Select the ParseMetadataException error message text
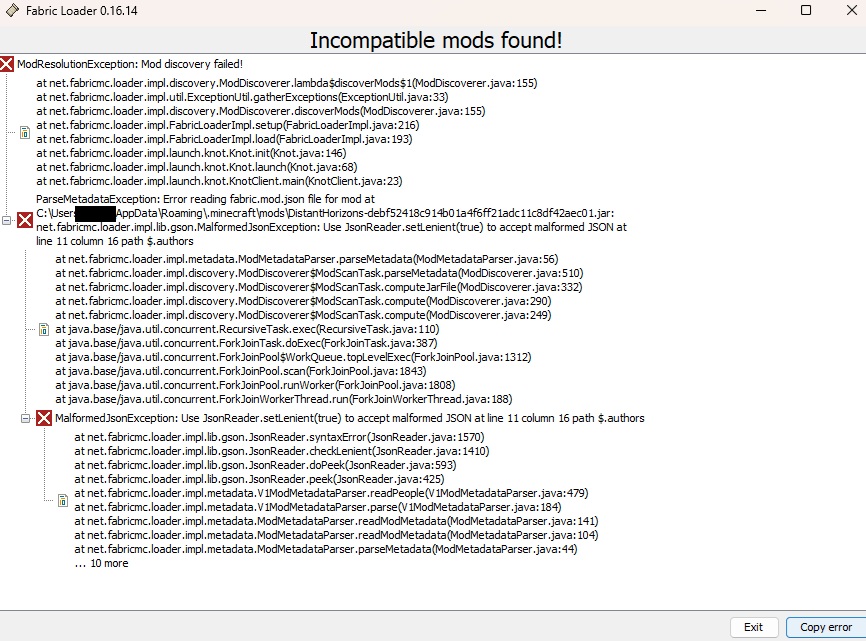This screenshot has height=641, width=866. click(x=331, y=220)
